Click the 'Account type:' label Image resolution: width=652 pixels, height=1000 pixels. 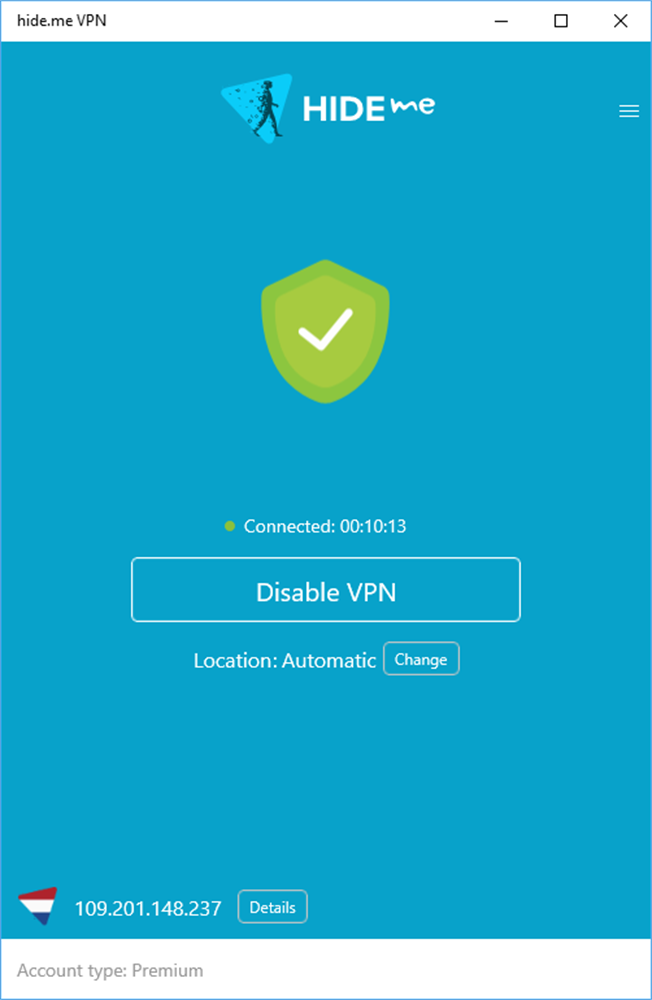[x=72, y=971]
